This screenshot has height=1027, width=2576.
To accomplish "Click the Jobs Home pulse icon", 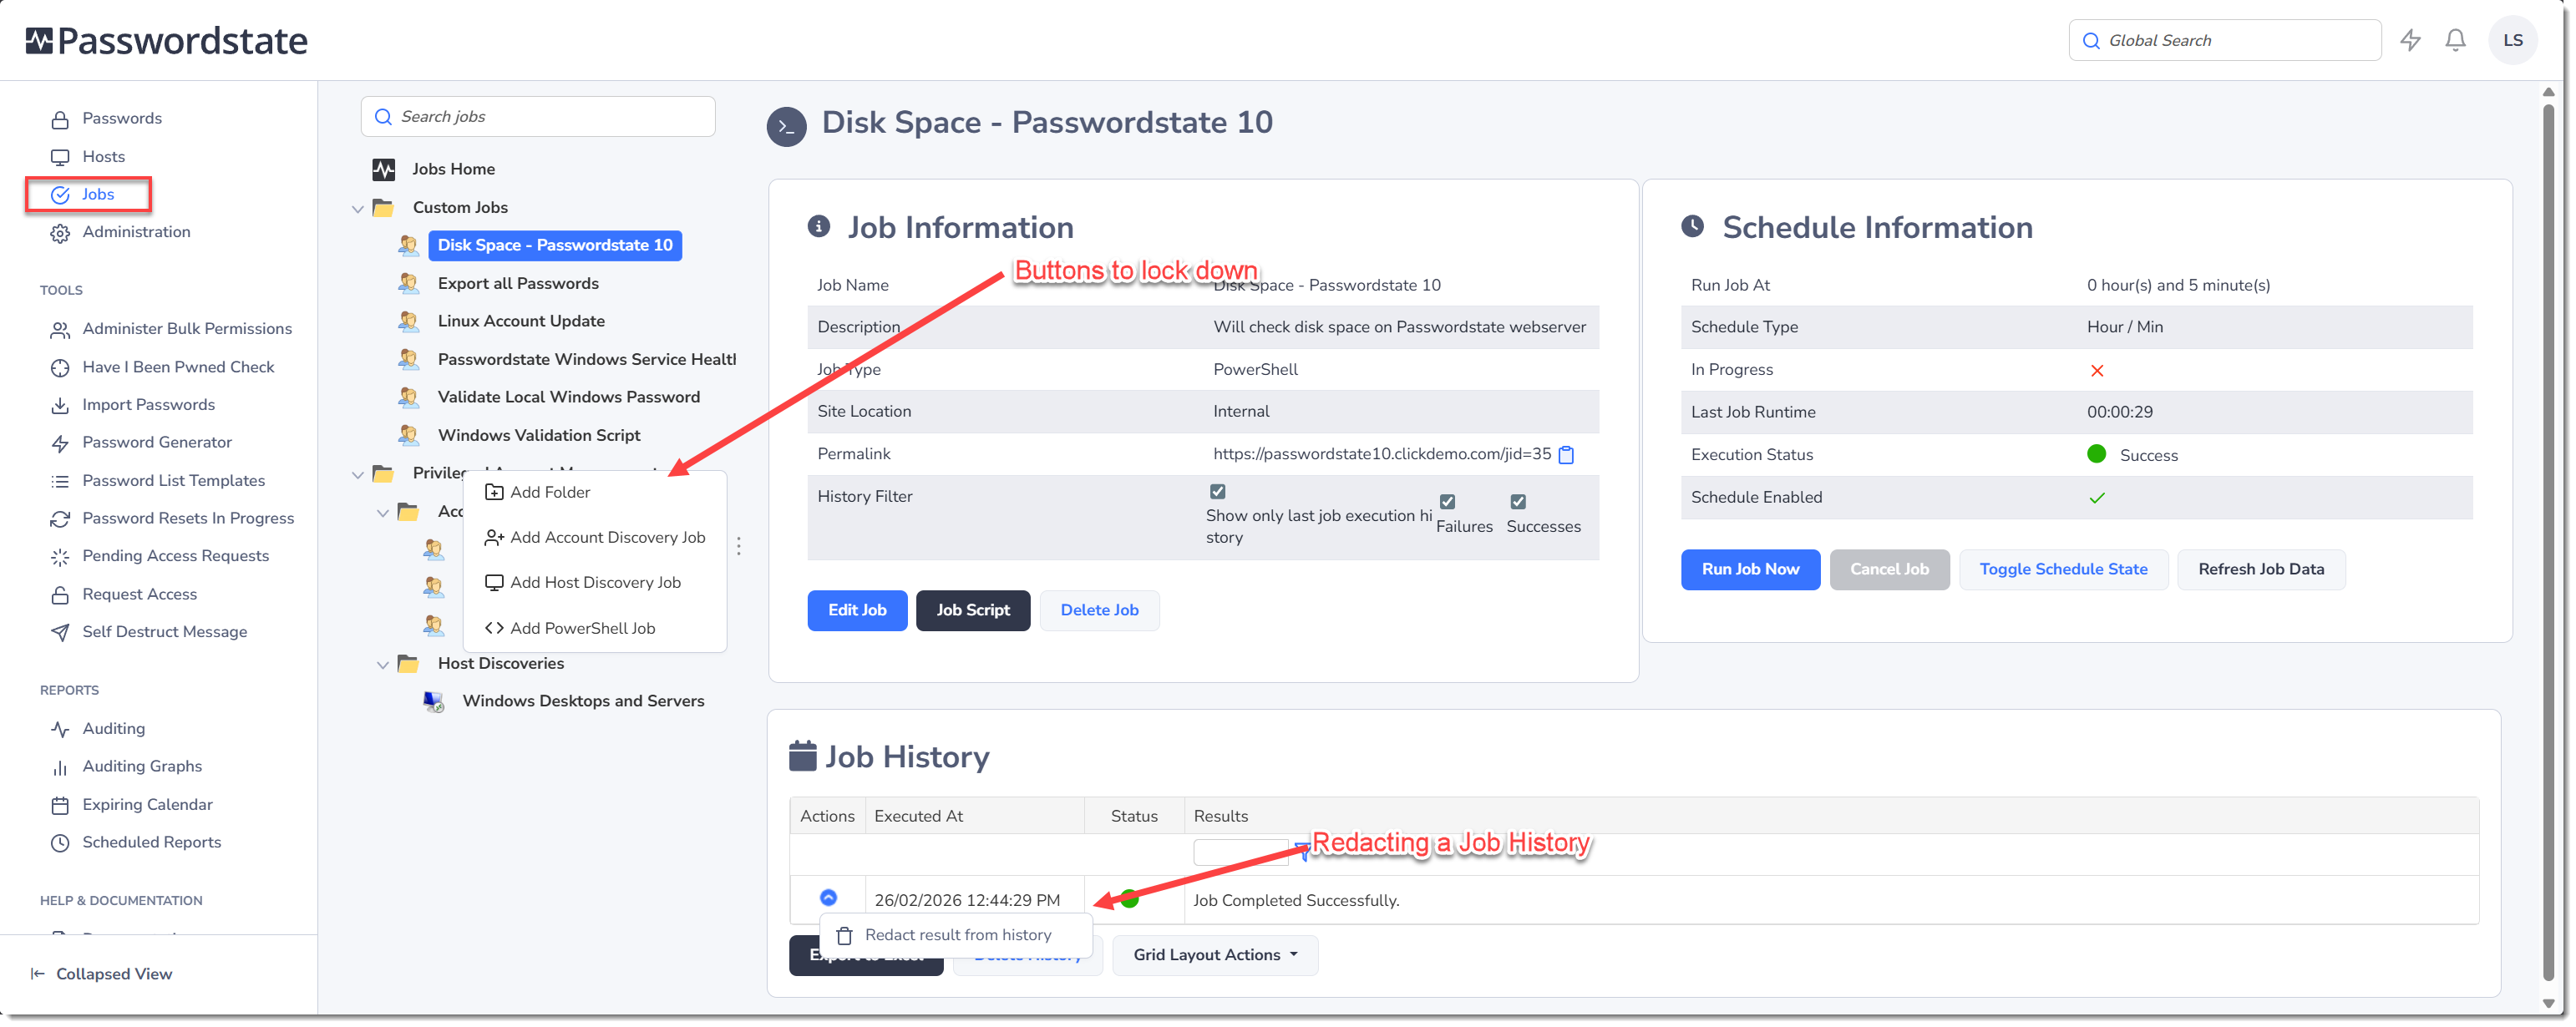I will point(384,169).
